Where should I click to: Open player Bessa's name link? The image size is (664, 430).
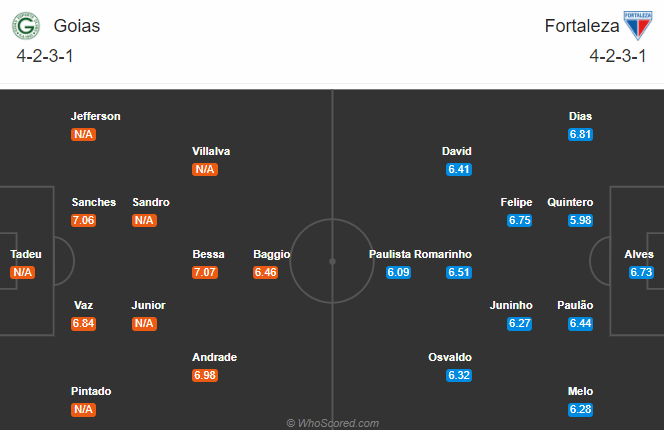point(208,254)
